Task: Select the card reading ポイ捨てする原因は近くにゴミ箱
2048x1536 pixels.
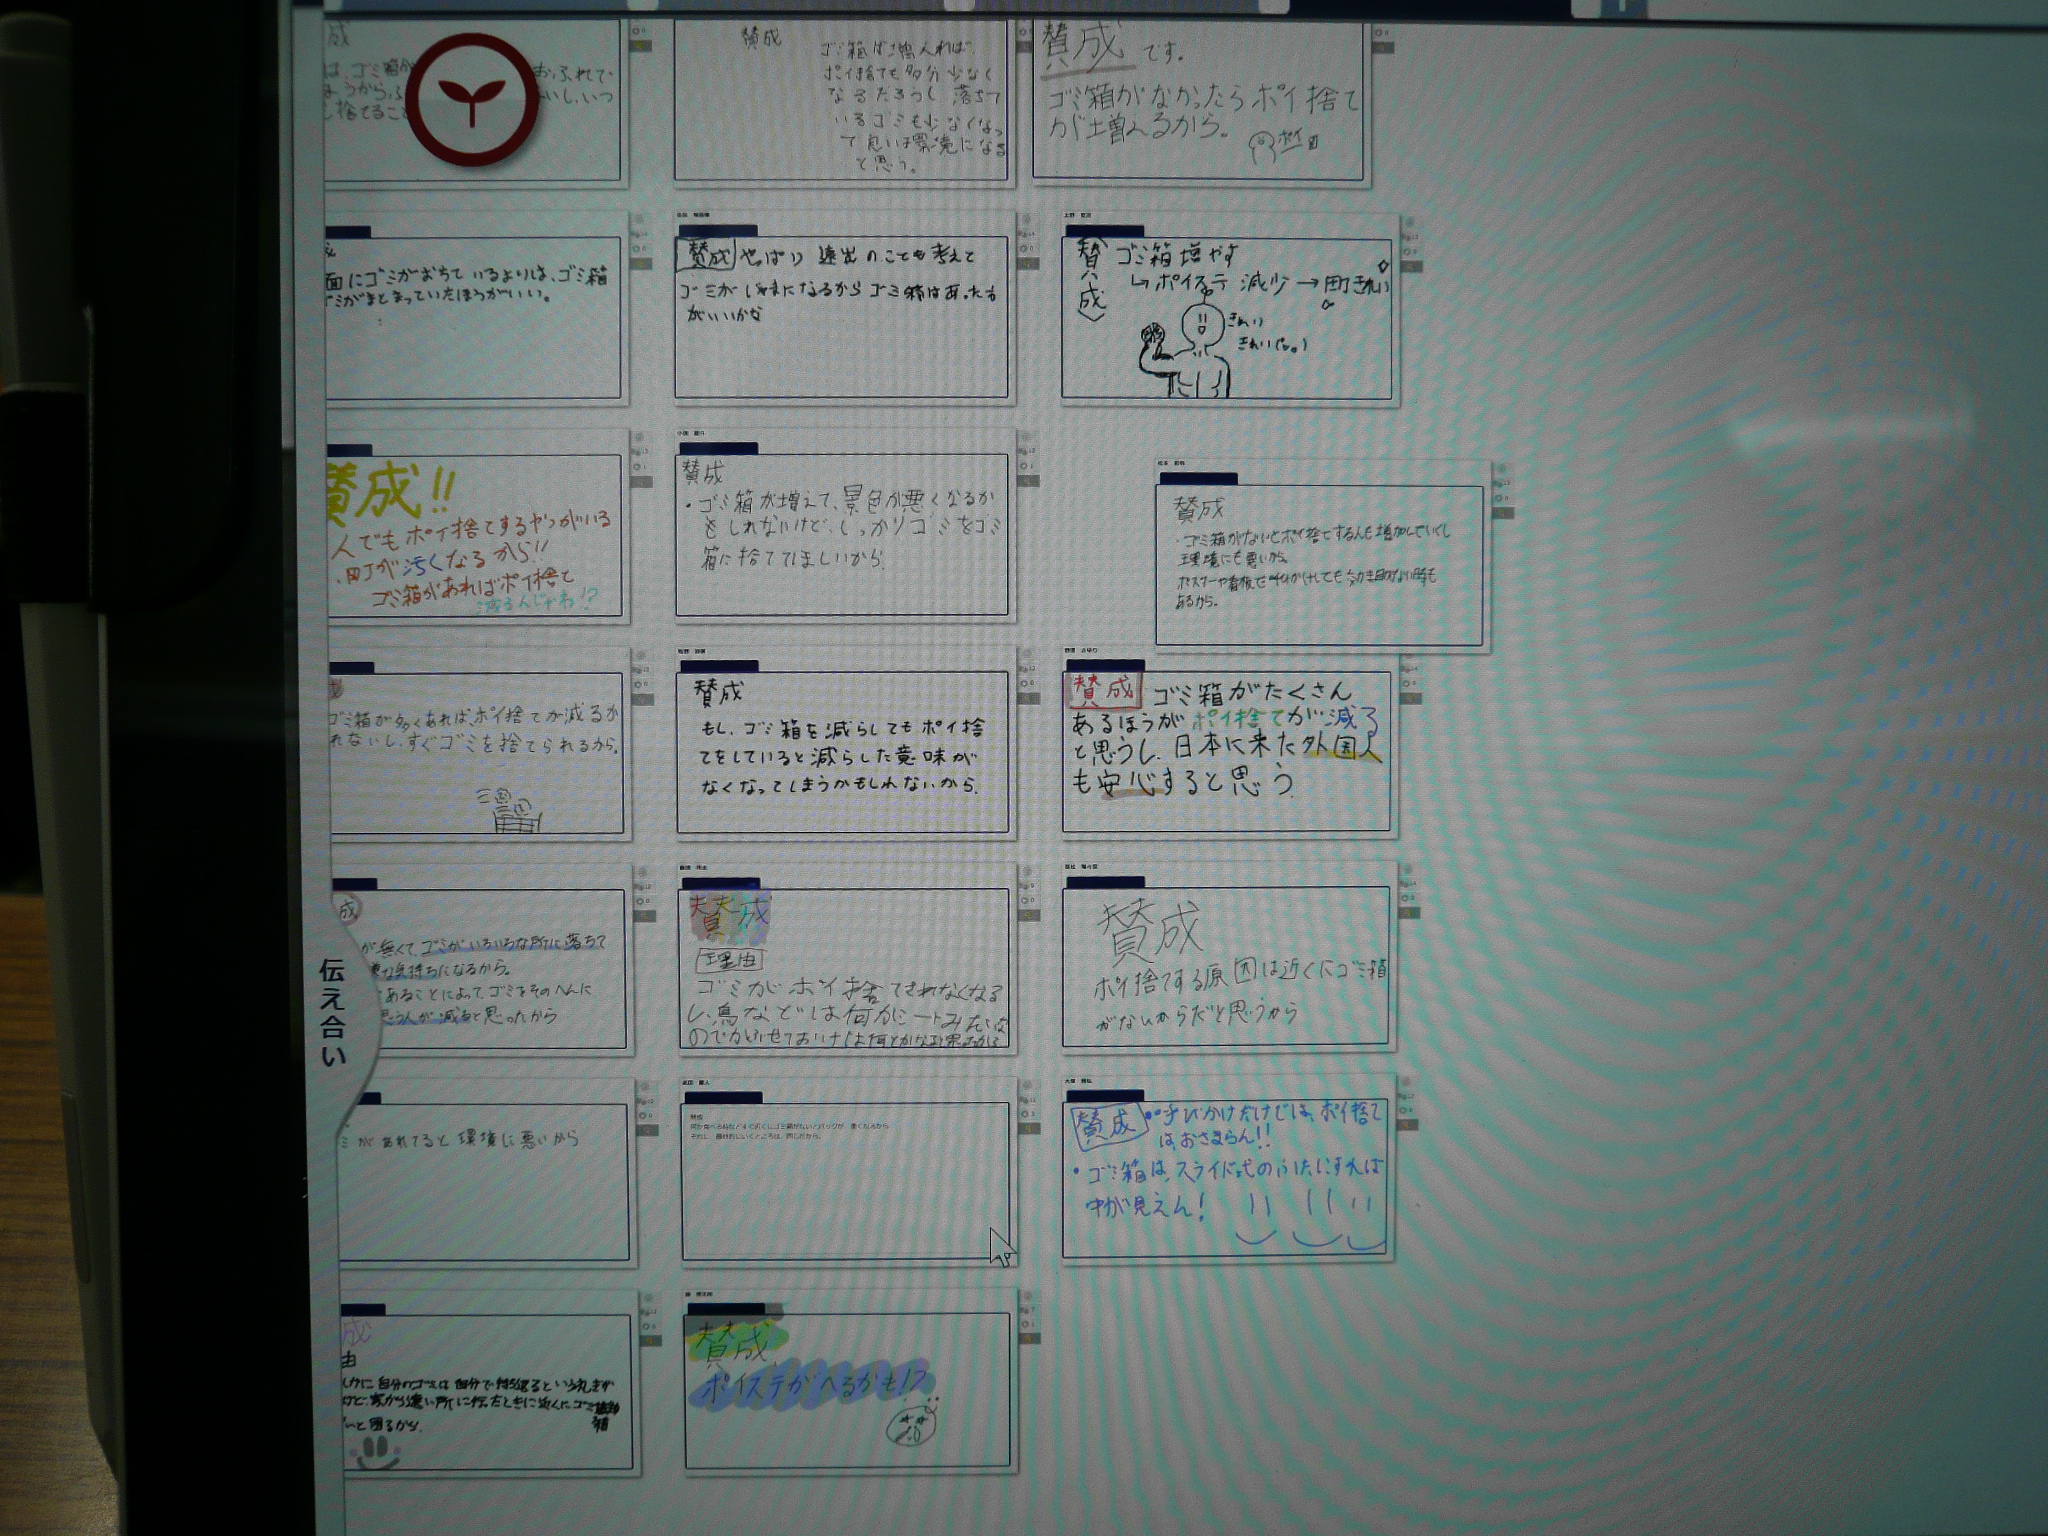Action: (x=1226, y=966)
